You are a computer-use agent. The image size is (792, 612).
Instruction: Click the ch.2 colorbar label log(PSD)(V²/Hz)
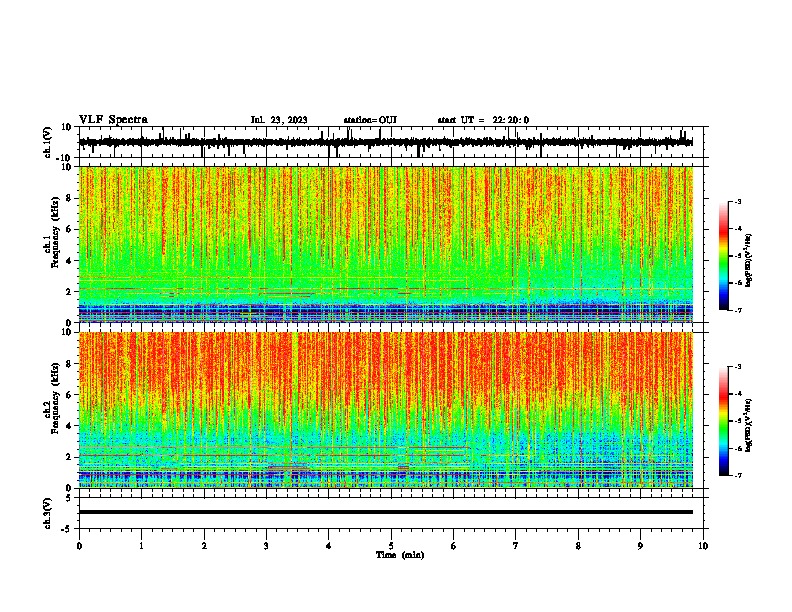749,425
